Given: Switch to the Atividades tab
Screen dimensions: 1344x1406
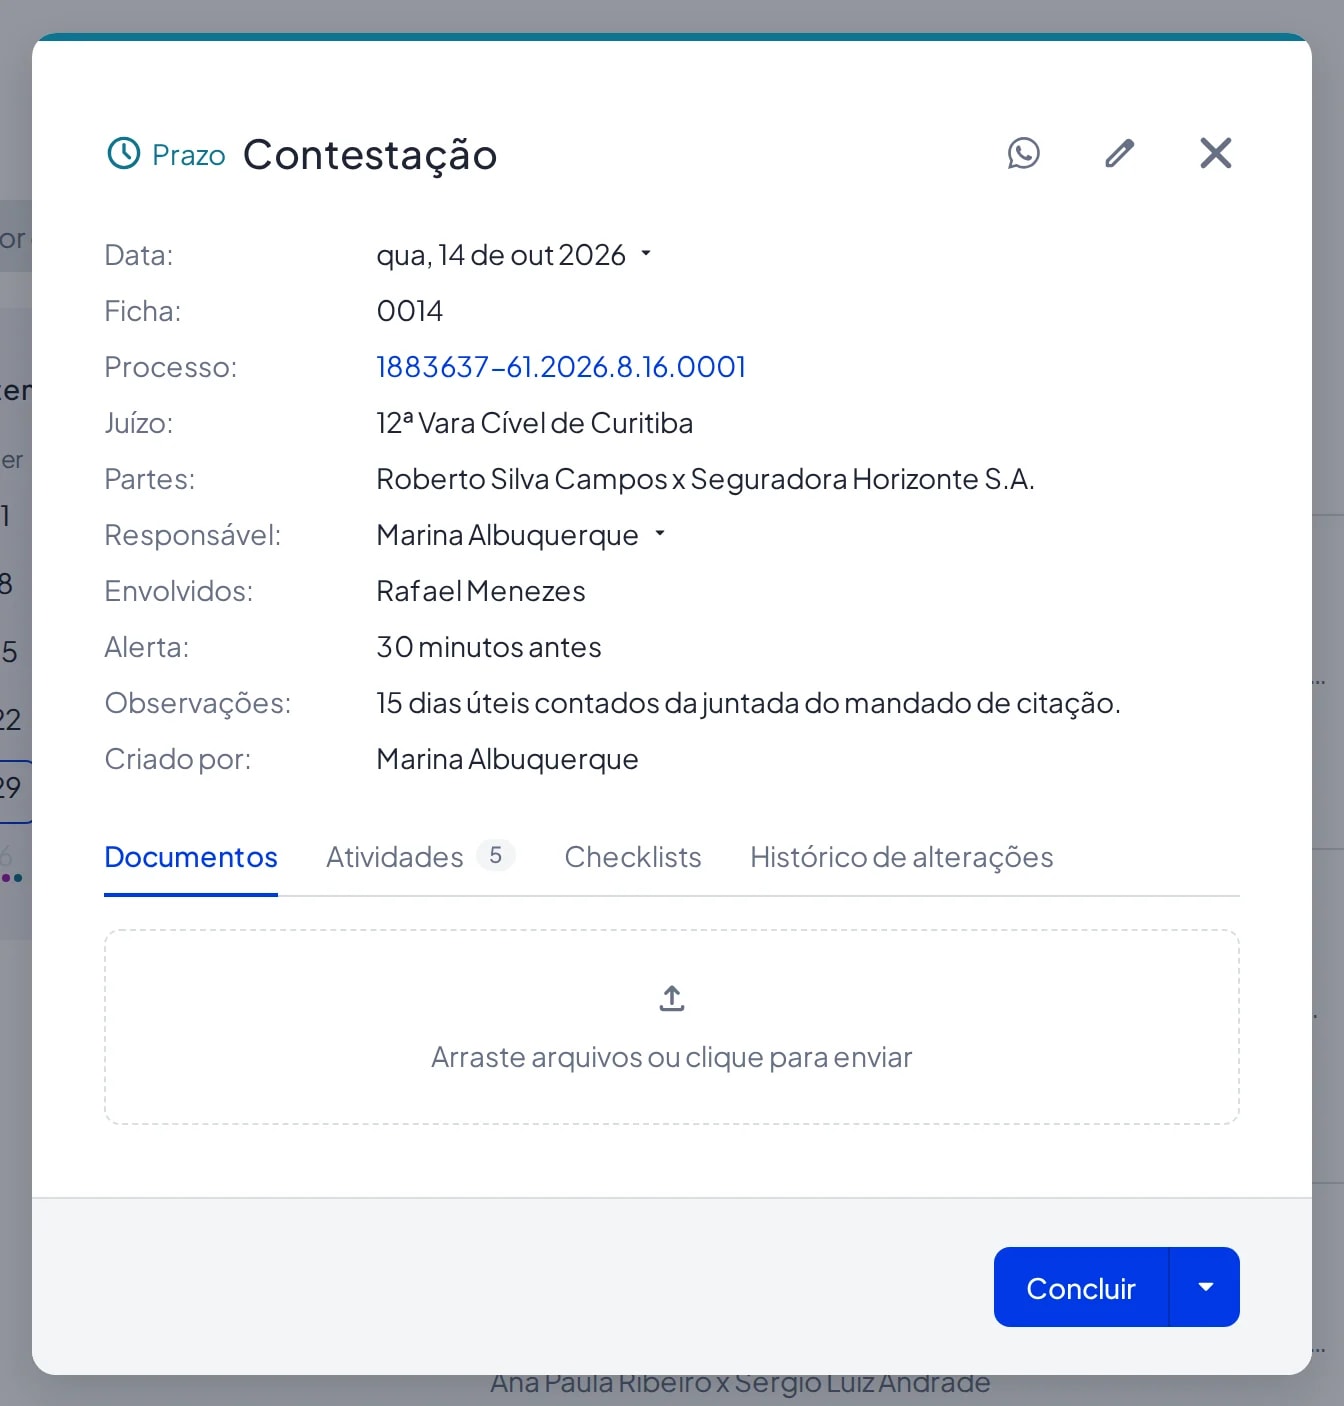Looking at the screenshot, I should [420, 857].
